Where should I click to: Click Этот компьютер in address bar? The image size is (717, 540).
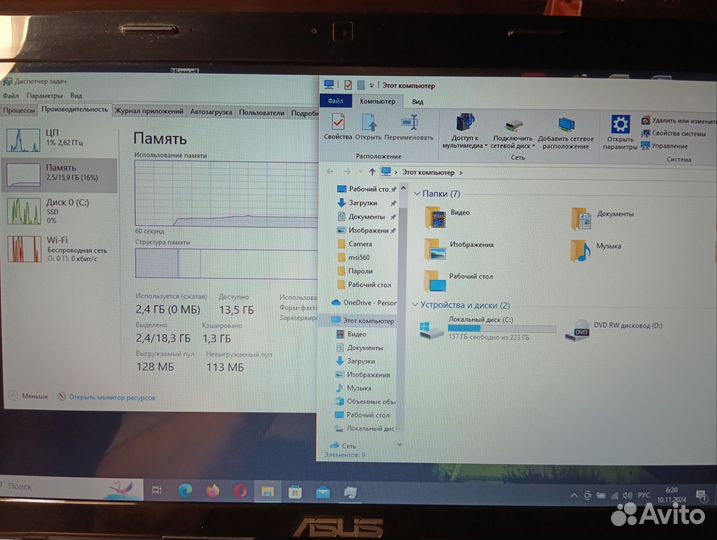(x=428, y=172)
